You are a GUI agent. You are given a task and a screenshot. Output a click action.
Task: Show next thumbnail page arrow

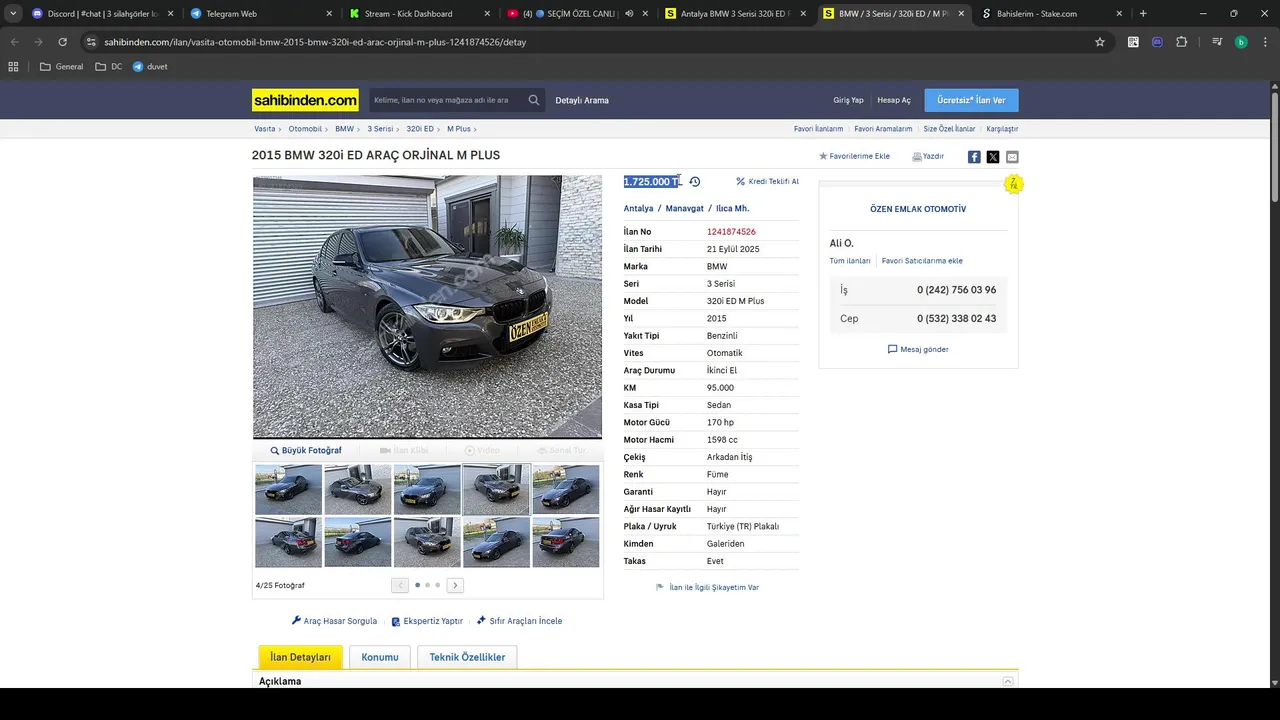pos(455,585)
